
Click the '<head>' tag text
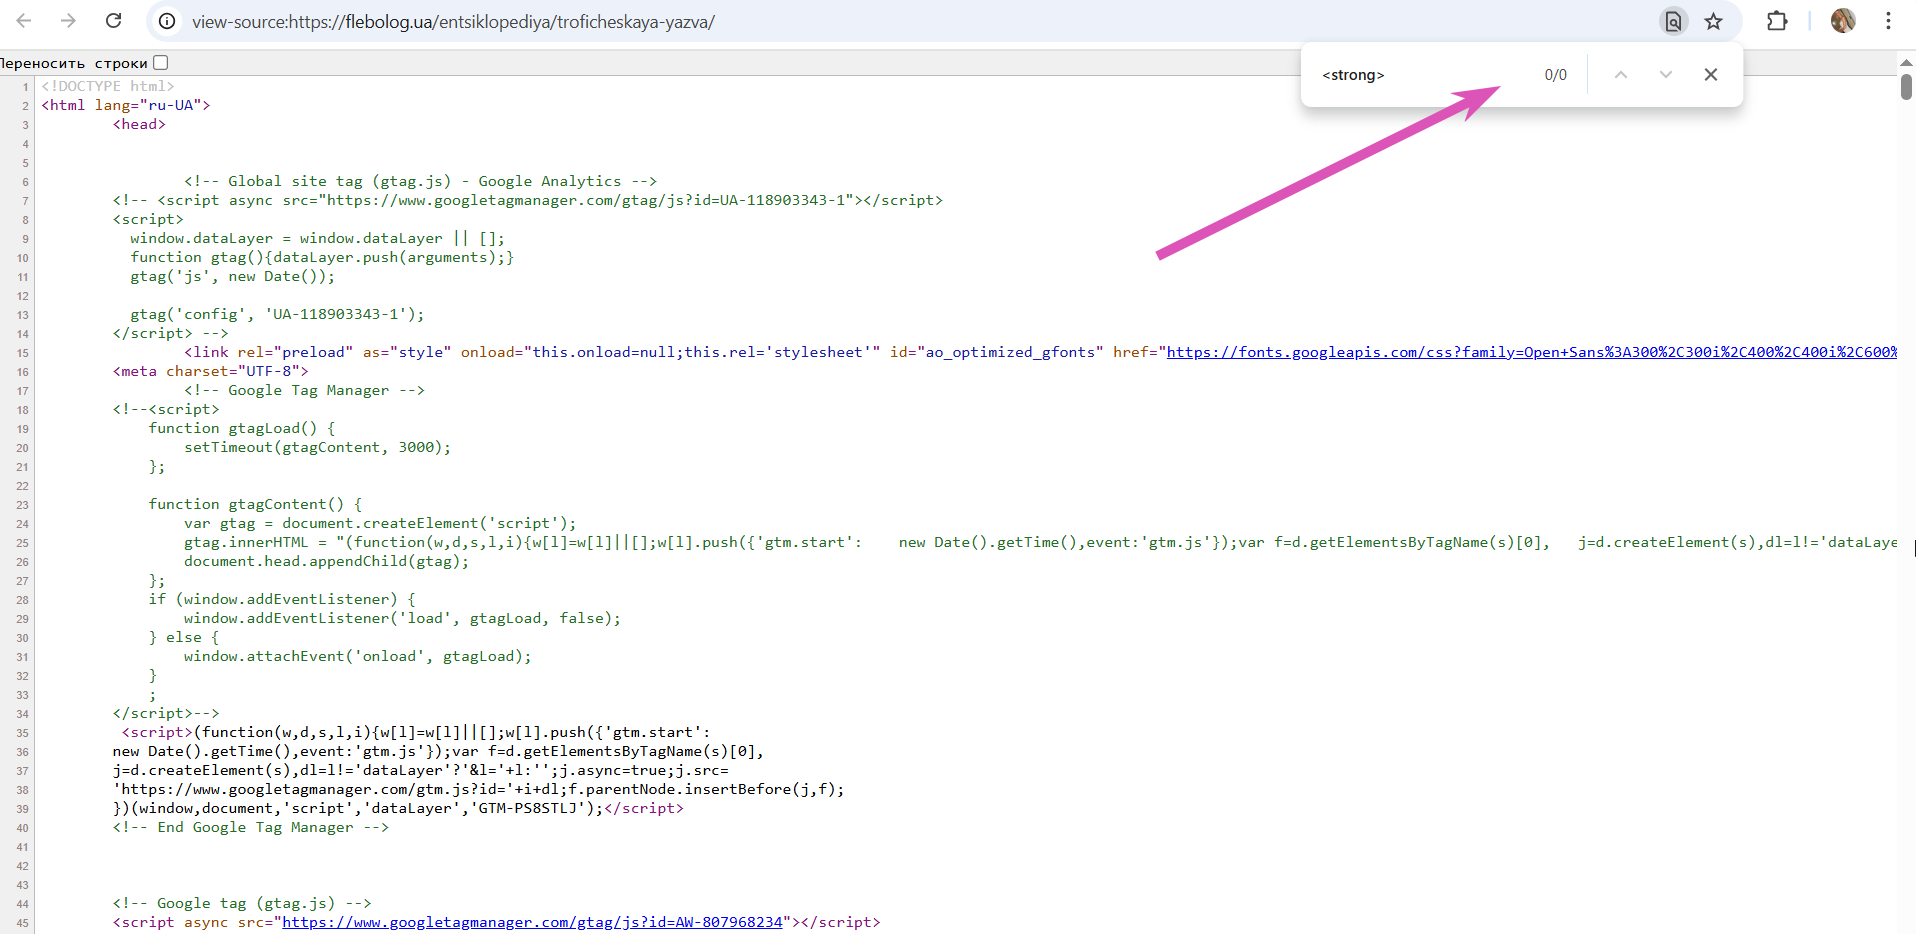(x=139, y=124)
